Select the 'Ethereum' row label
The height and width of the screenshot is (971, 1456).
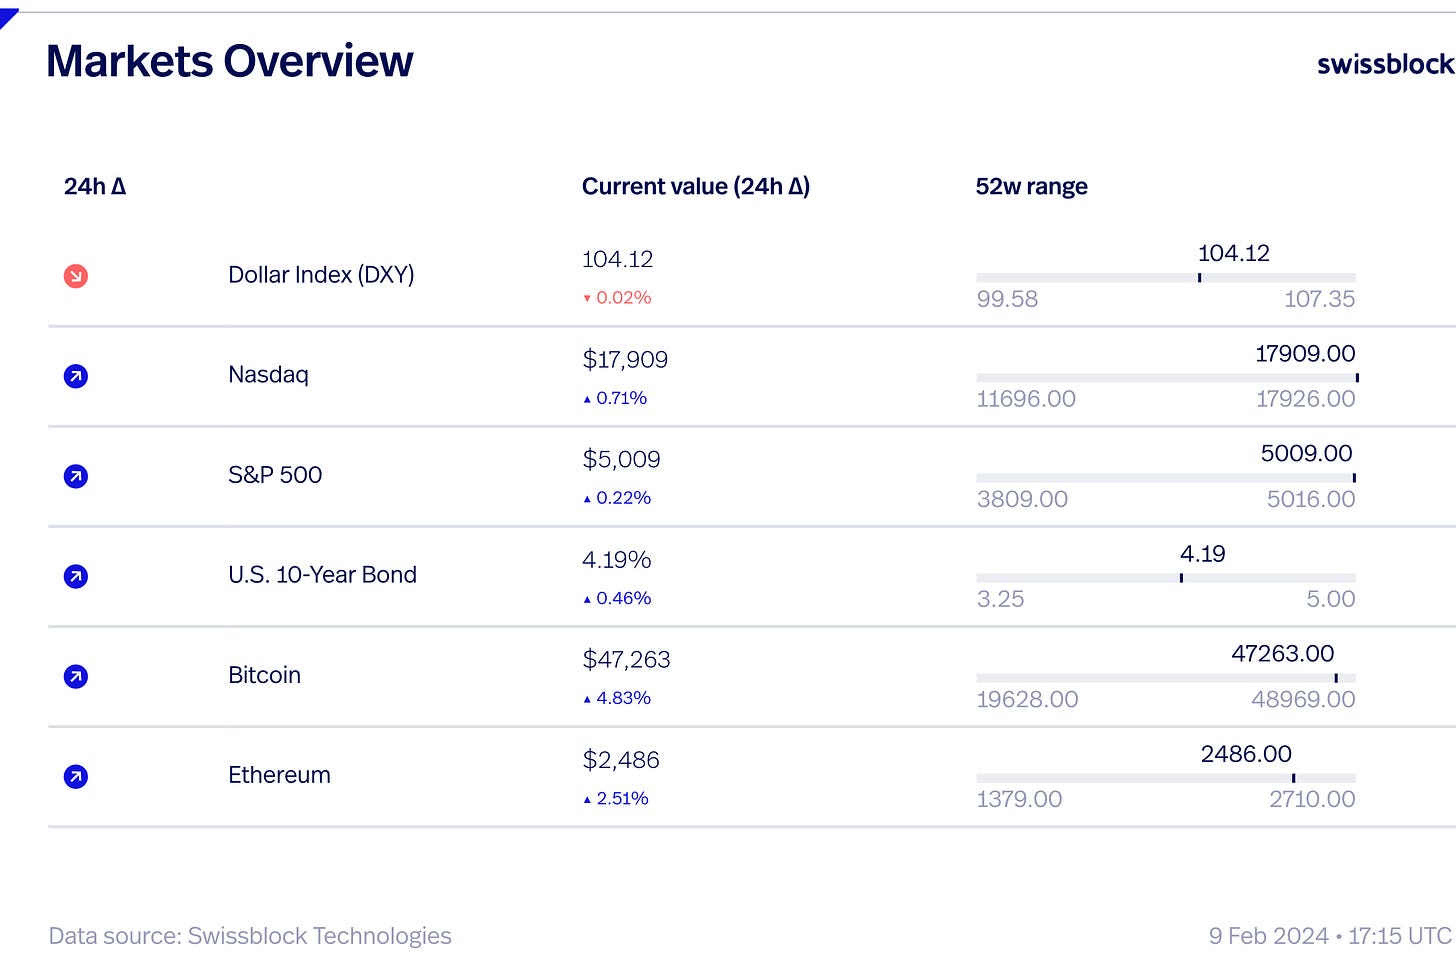click(x=279, y=775)
